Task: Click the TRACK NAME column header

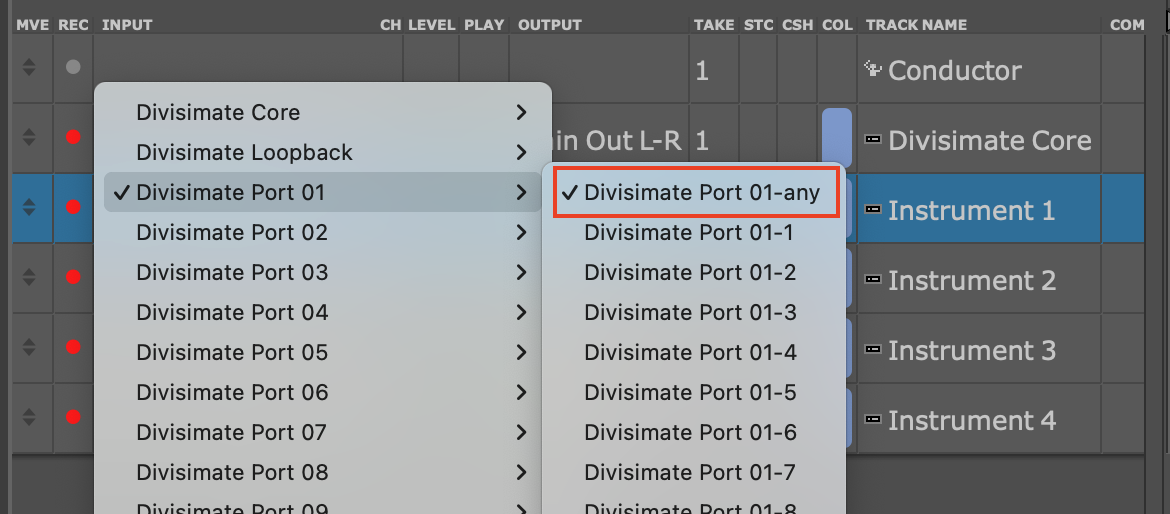Action: (x=916, y=24)
